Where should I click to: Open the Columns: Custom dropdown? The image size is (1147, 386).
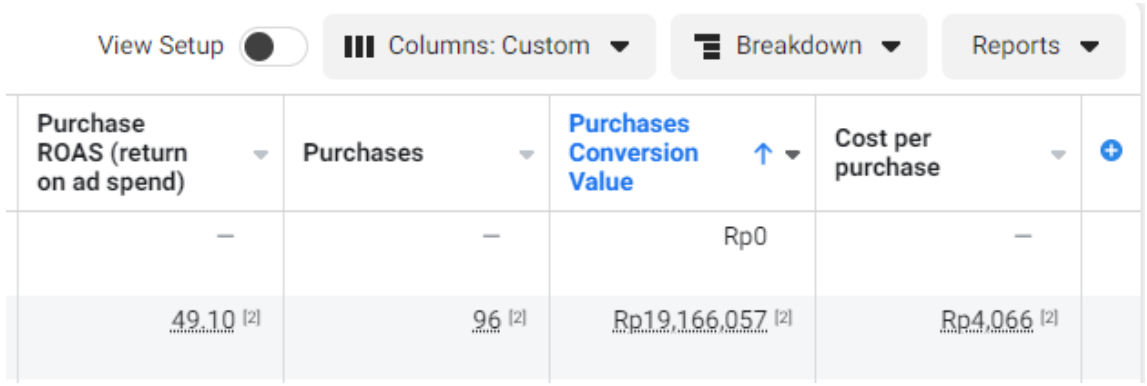[x=489, y=46]
